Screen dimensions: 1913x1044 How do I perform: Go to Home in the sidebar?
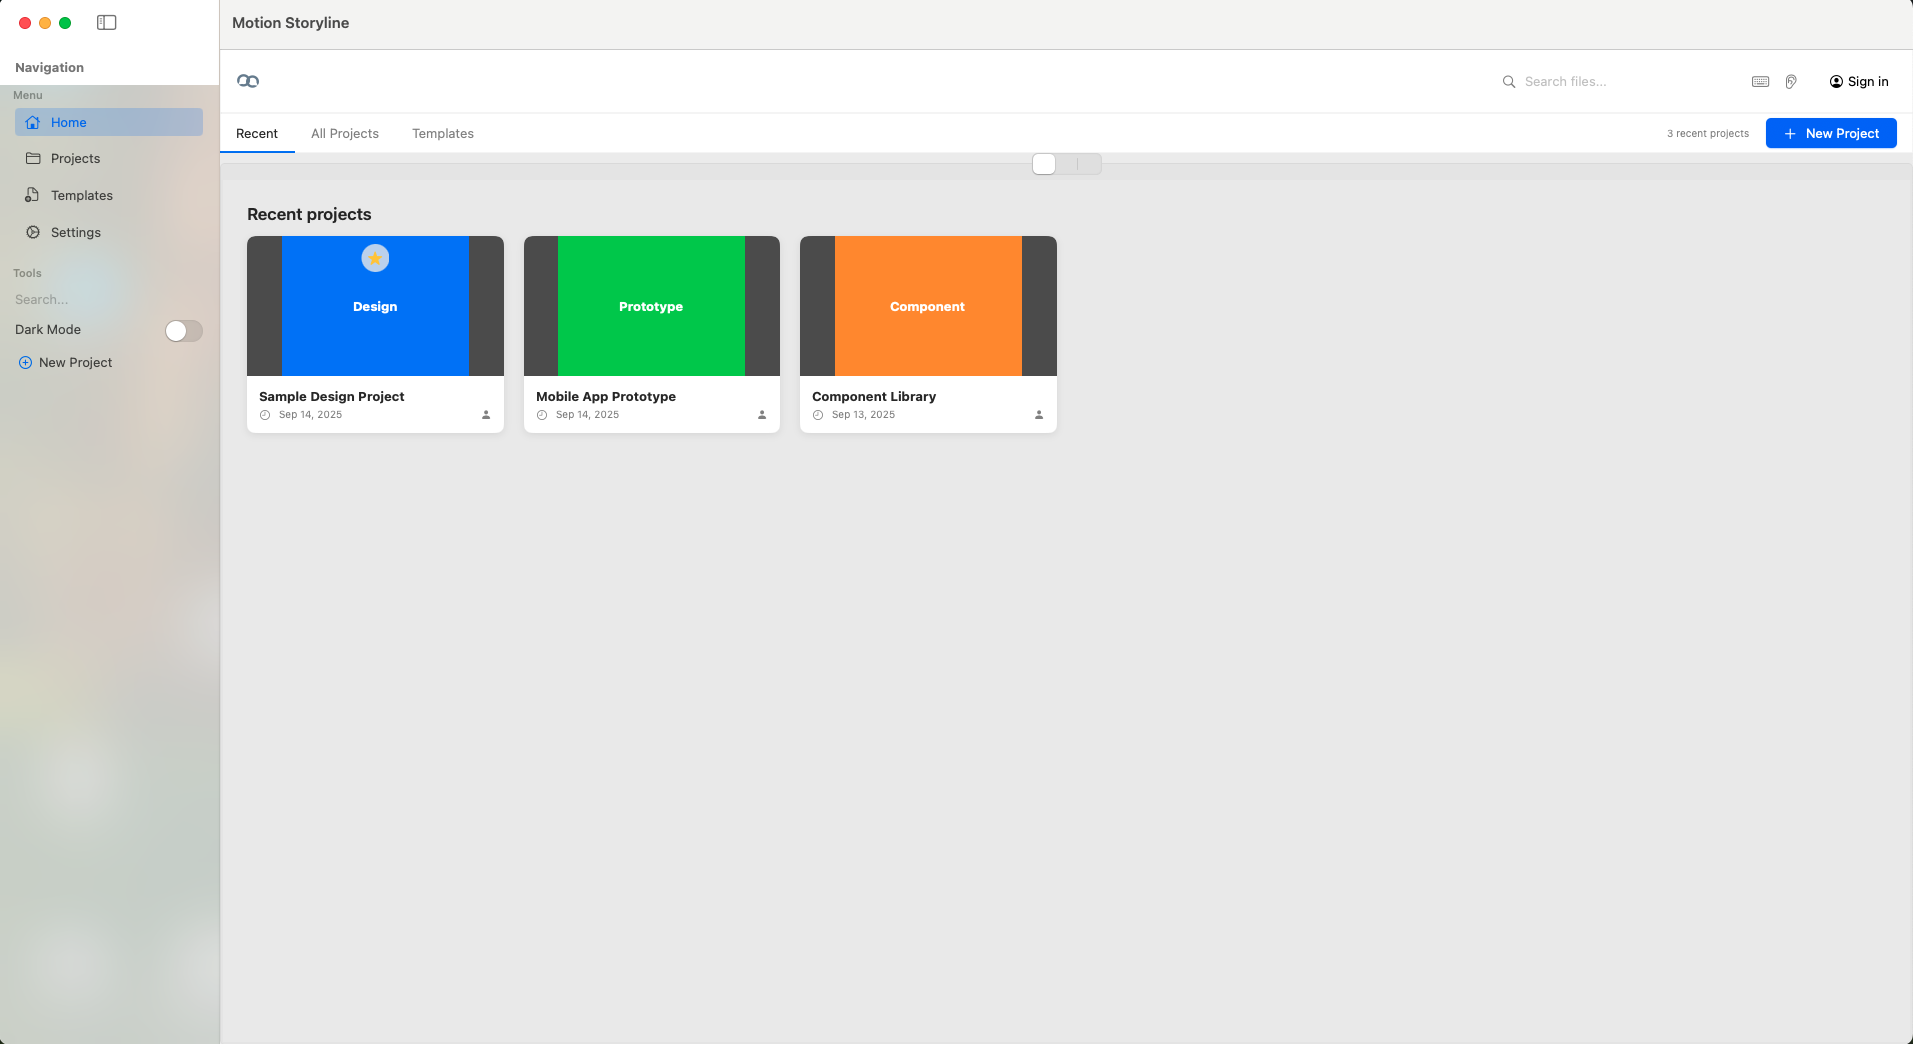point(109,122)
